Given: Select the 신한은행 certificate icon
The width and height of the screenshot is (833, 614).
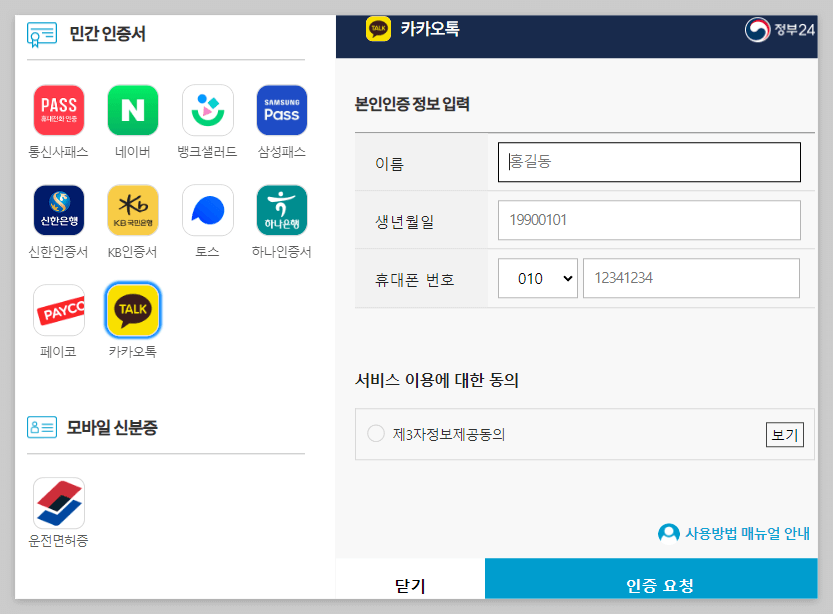Looking at the screenshot, I should 58,210.
